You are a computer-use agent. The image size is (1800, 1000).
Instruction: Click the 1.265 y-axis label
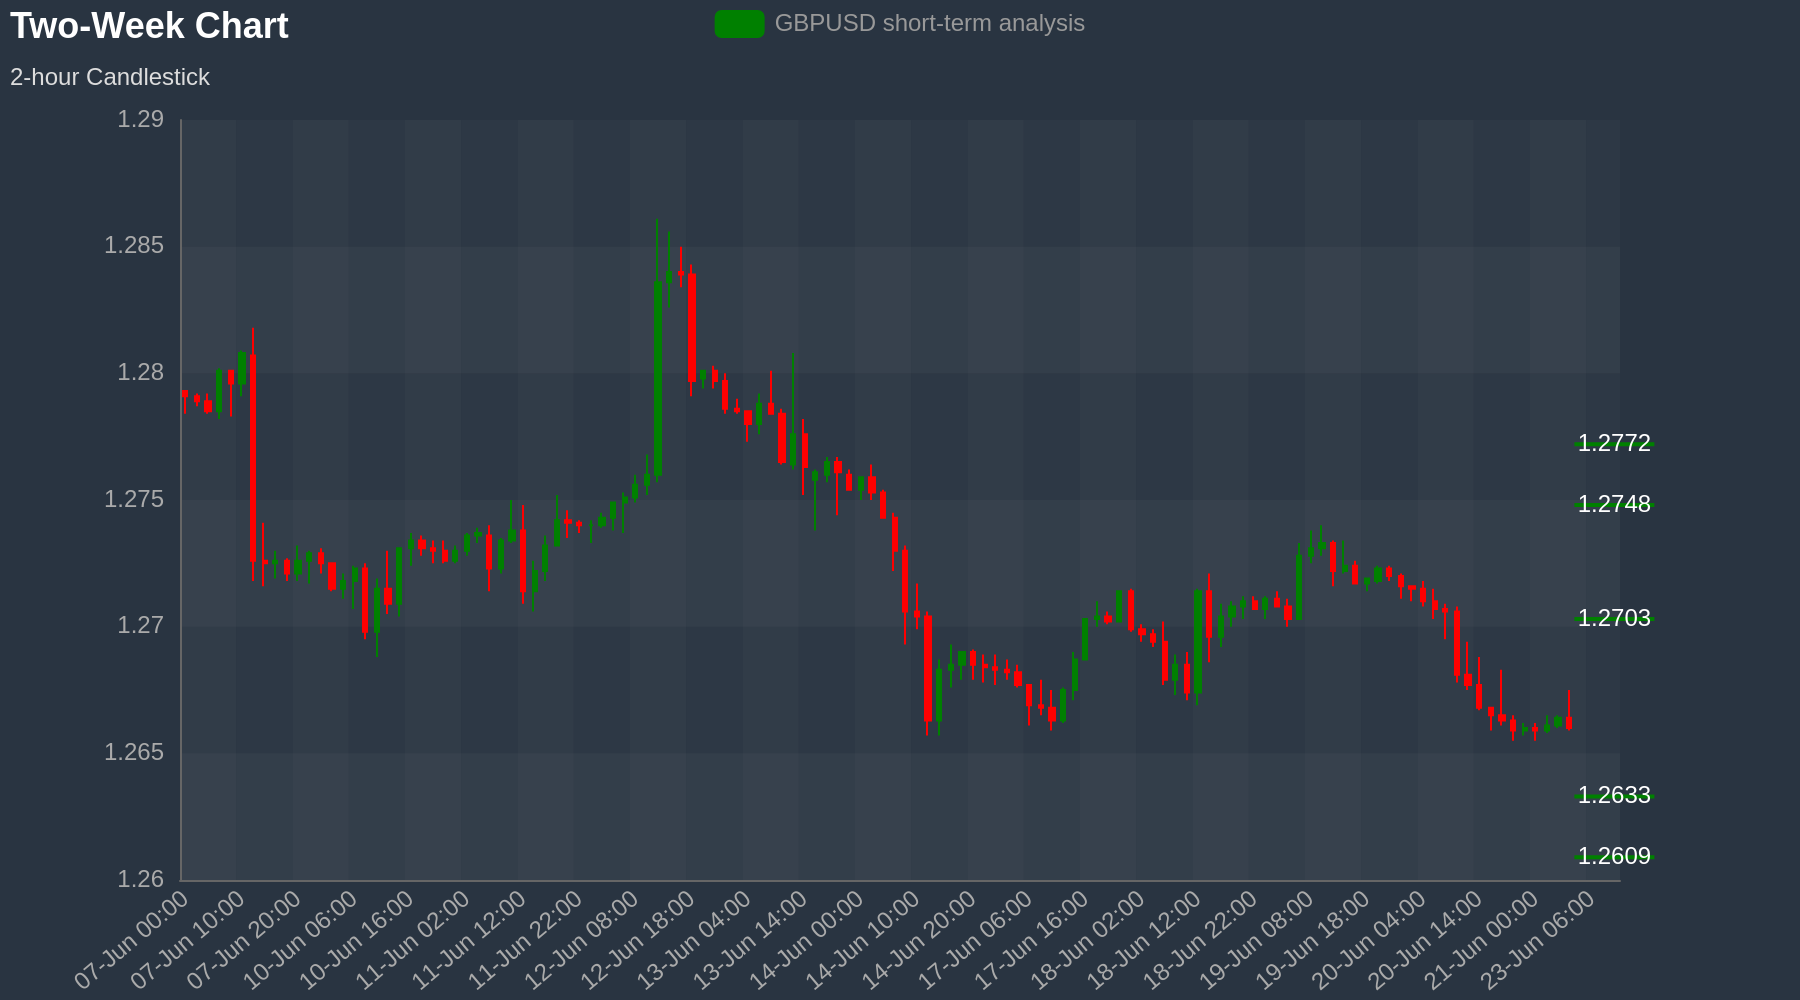click(x=134, y=752)
